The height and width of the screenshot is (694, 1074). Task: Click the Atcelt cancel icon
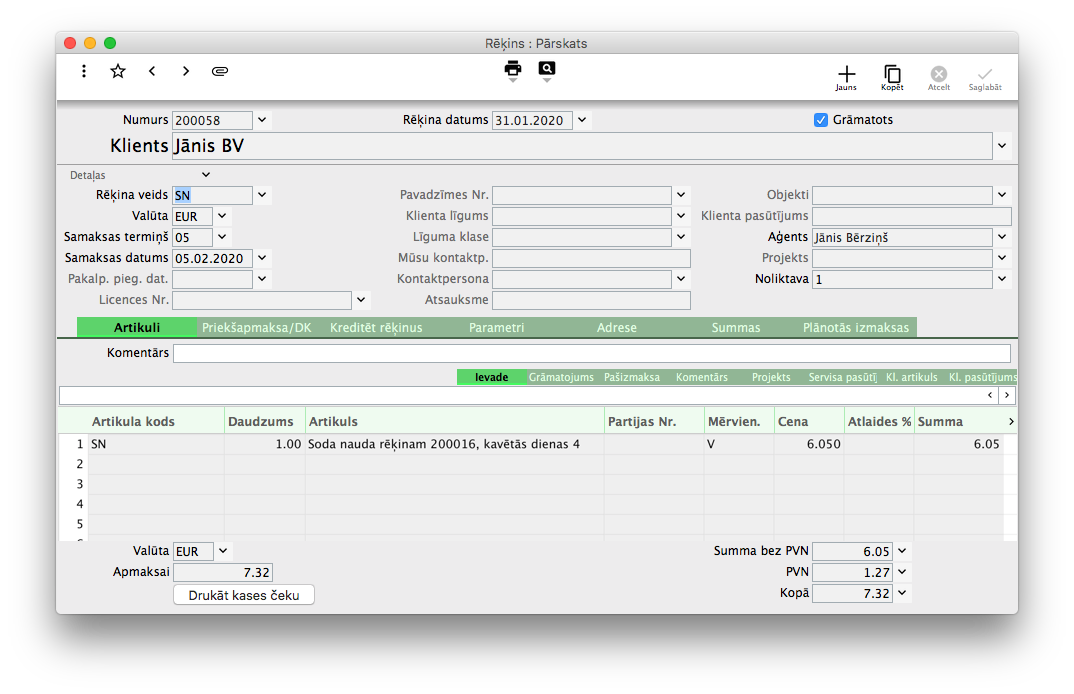(939, 77)
